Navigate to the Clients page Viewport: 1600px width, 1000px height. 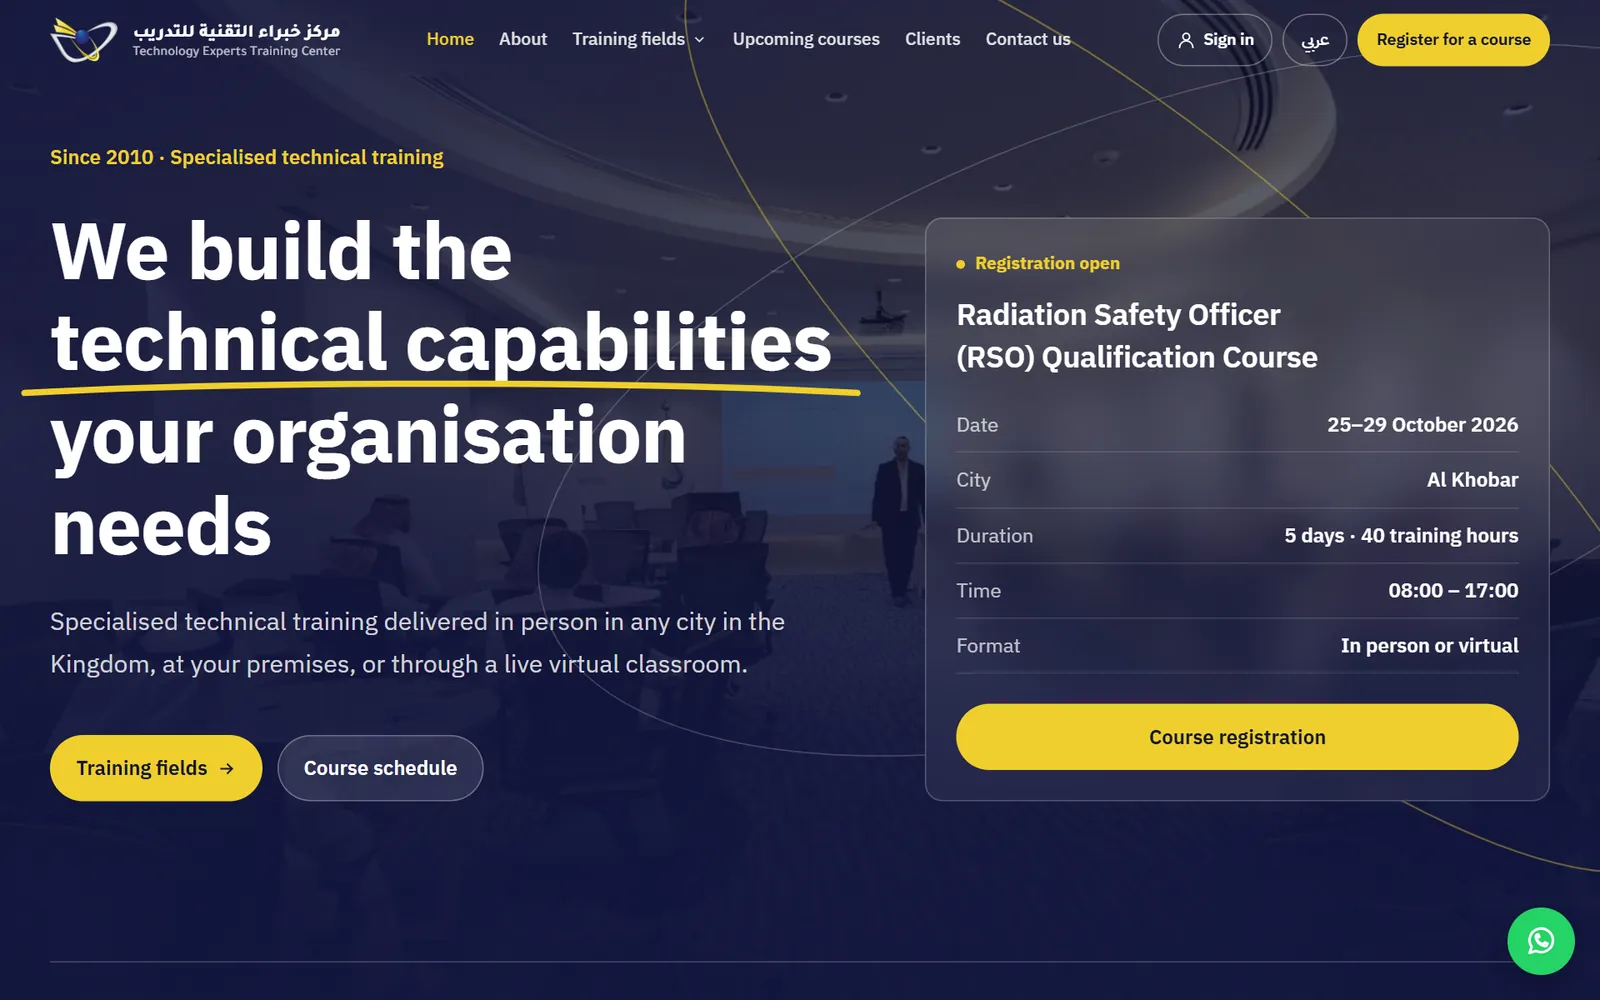pyautogui.click(x=932, y=39)
